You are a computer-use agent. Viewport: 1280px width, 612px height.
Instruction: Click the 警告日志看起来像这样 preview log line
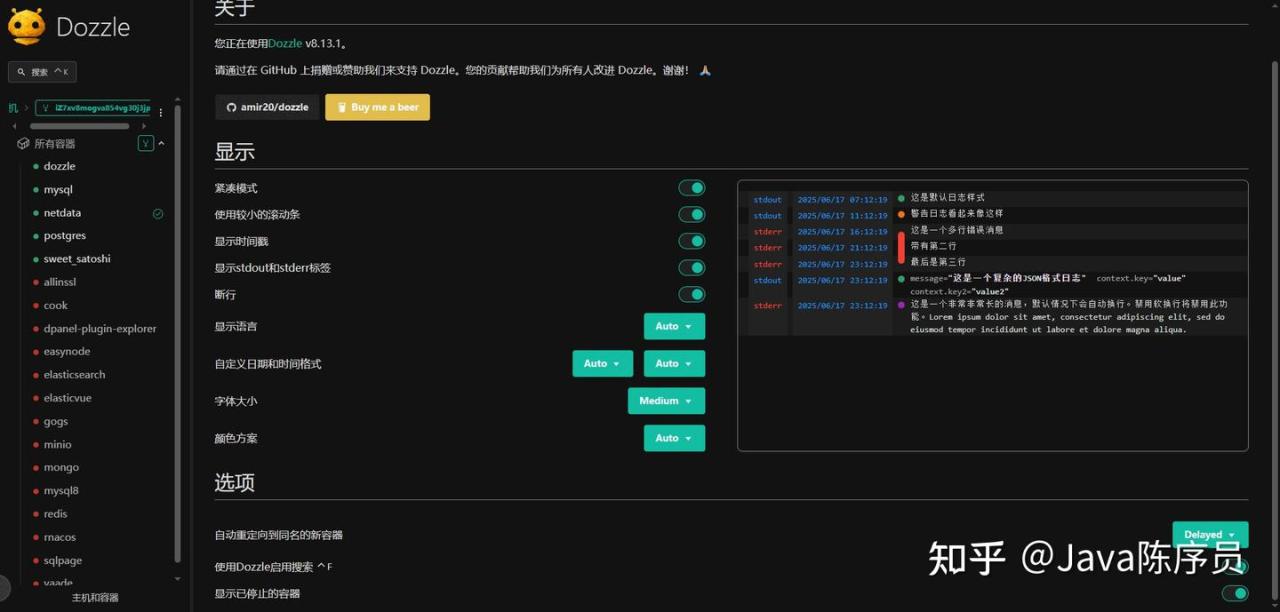[x=956, y=214]
